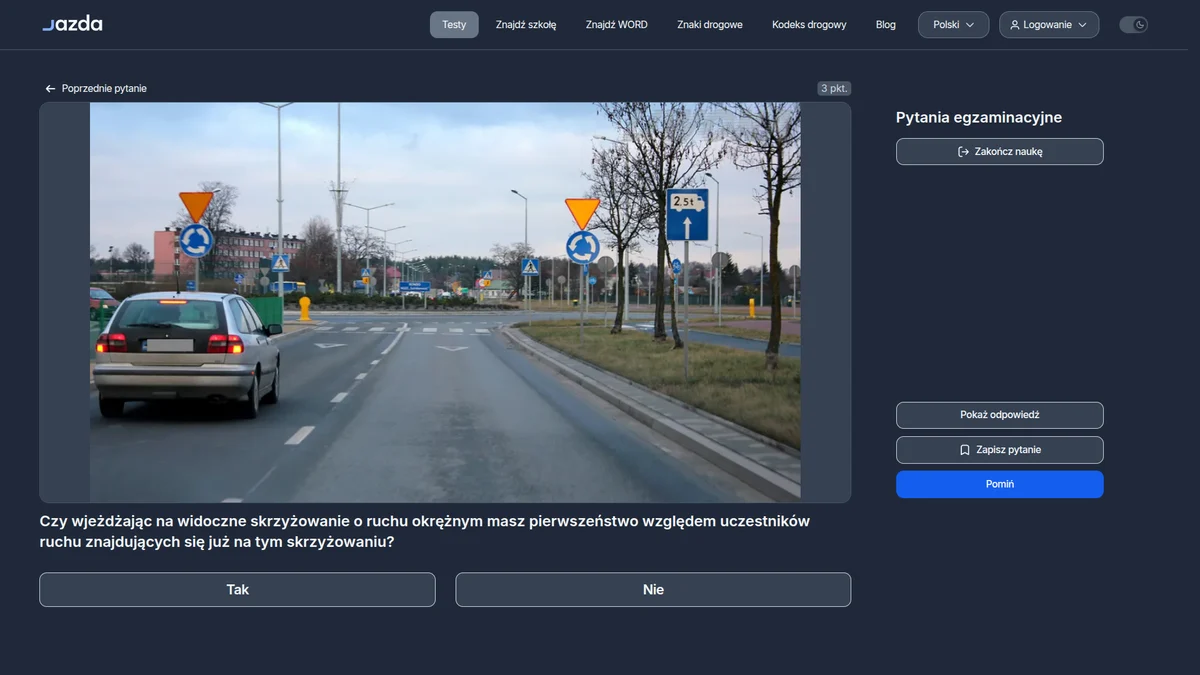Expand the Logowanie account dropdown
Image resolution: width=1200 pixels, height=675 pixels.
[x=1049, y=25]
